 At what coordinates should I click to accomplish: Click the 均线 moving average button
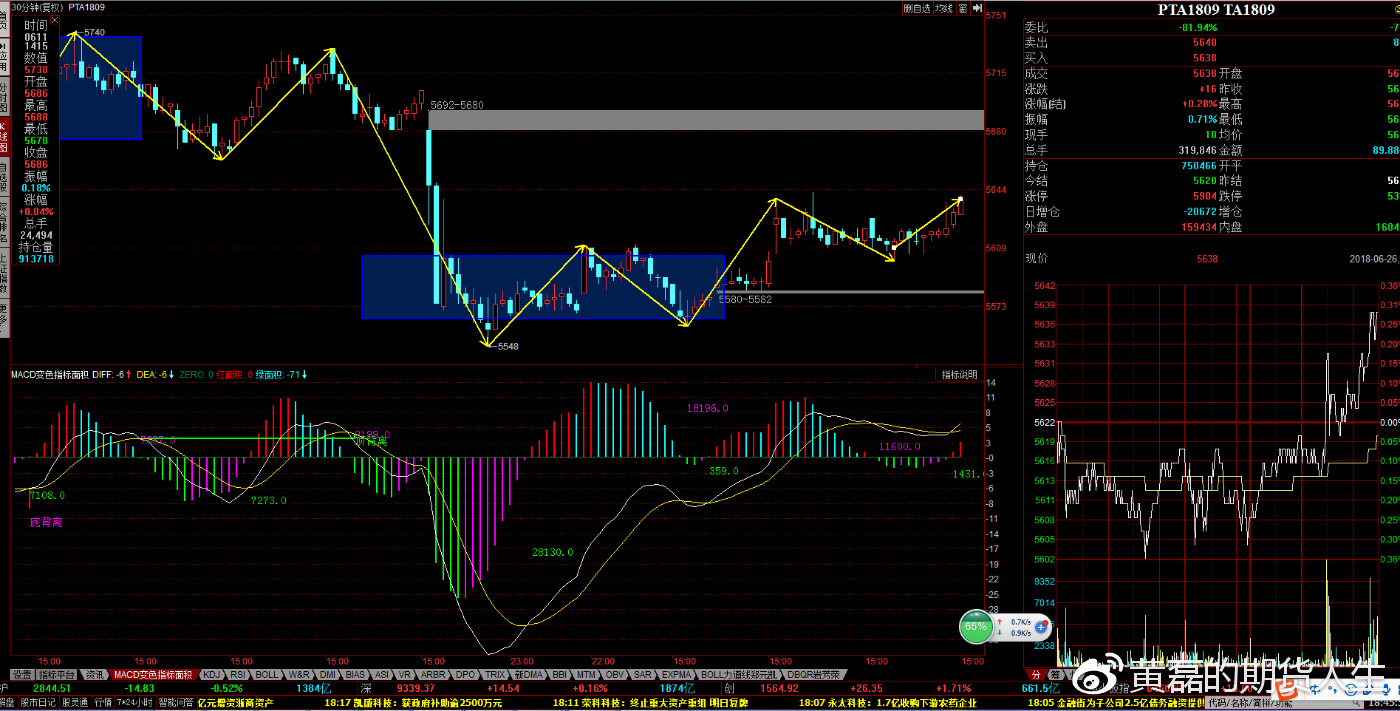[945, 8]
